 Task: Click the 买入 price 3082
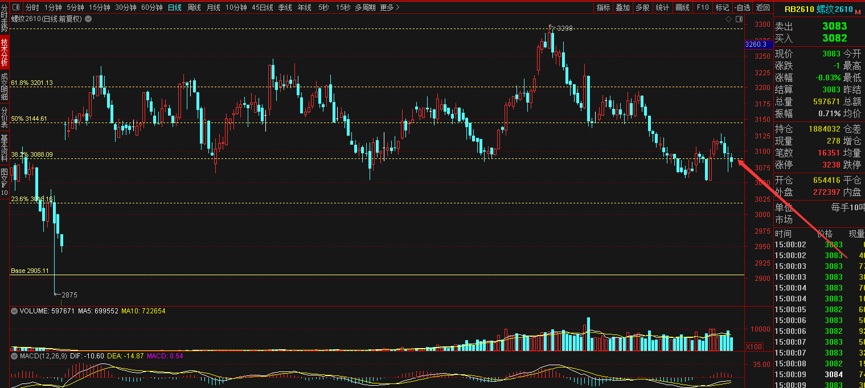coord(834,38)
